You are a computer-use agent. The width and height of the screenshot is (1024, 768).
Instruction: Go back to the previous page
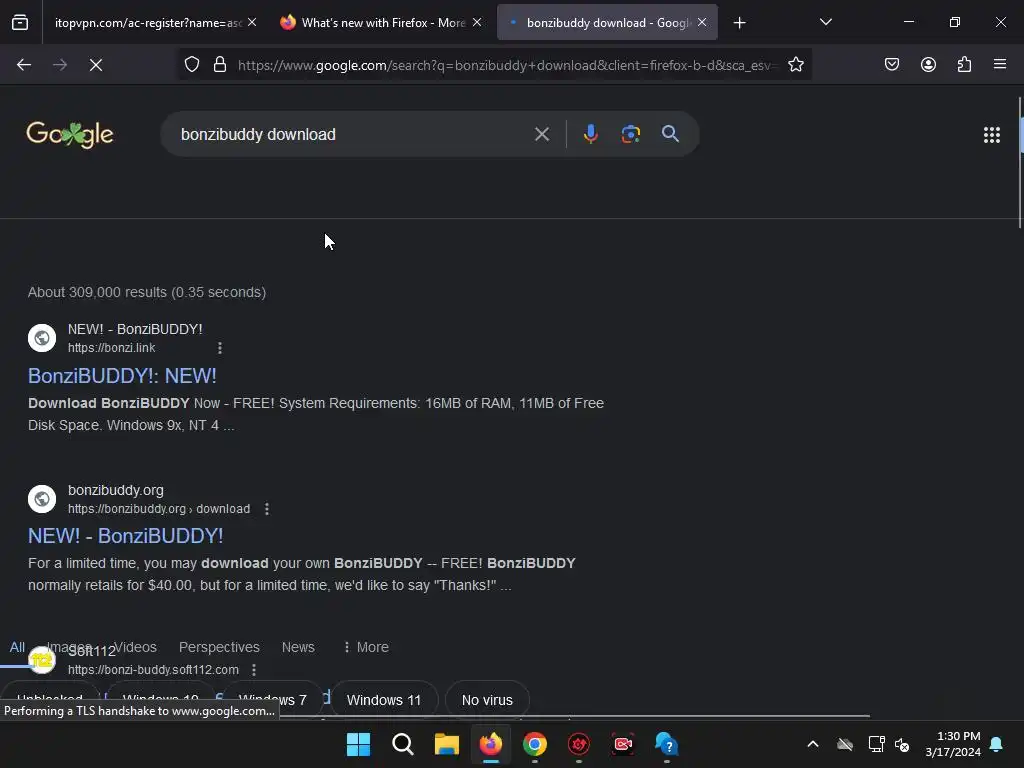24,65
